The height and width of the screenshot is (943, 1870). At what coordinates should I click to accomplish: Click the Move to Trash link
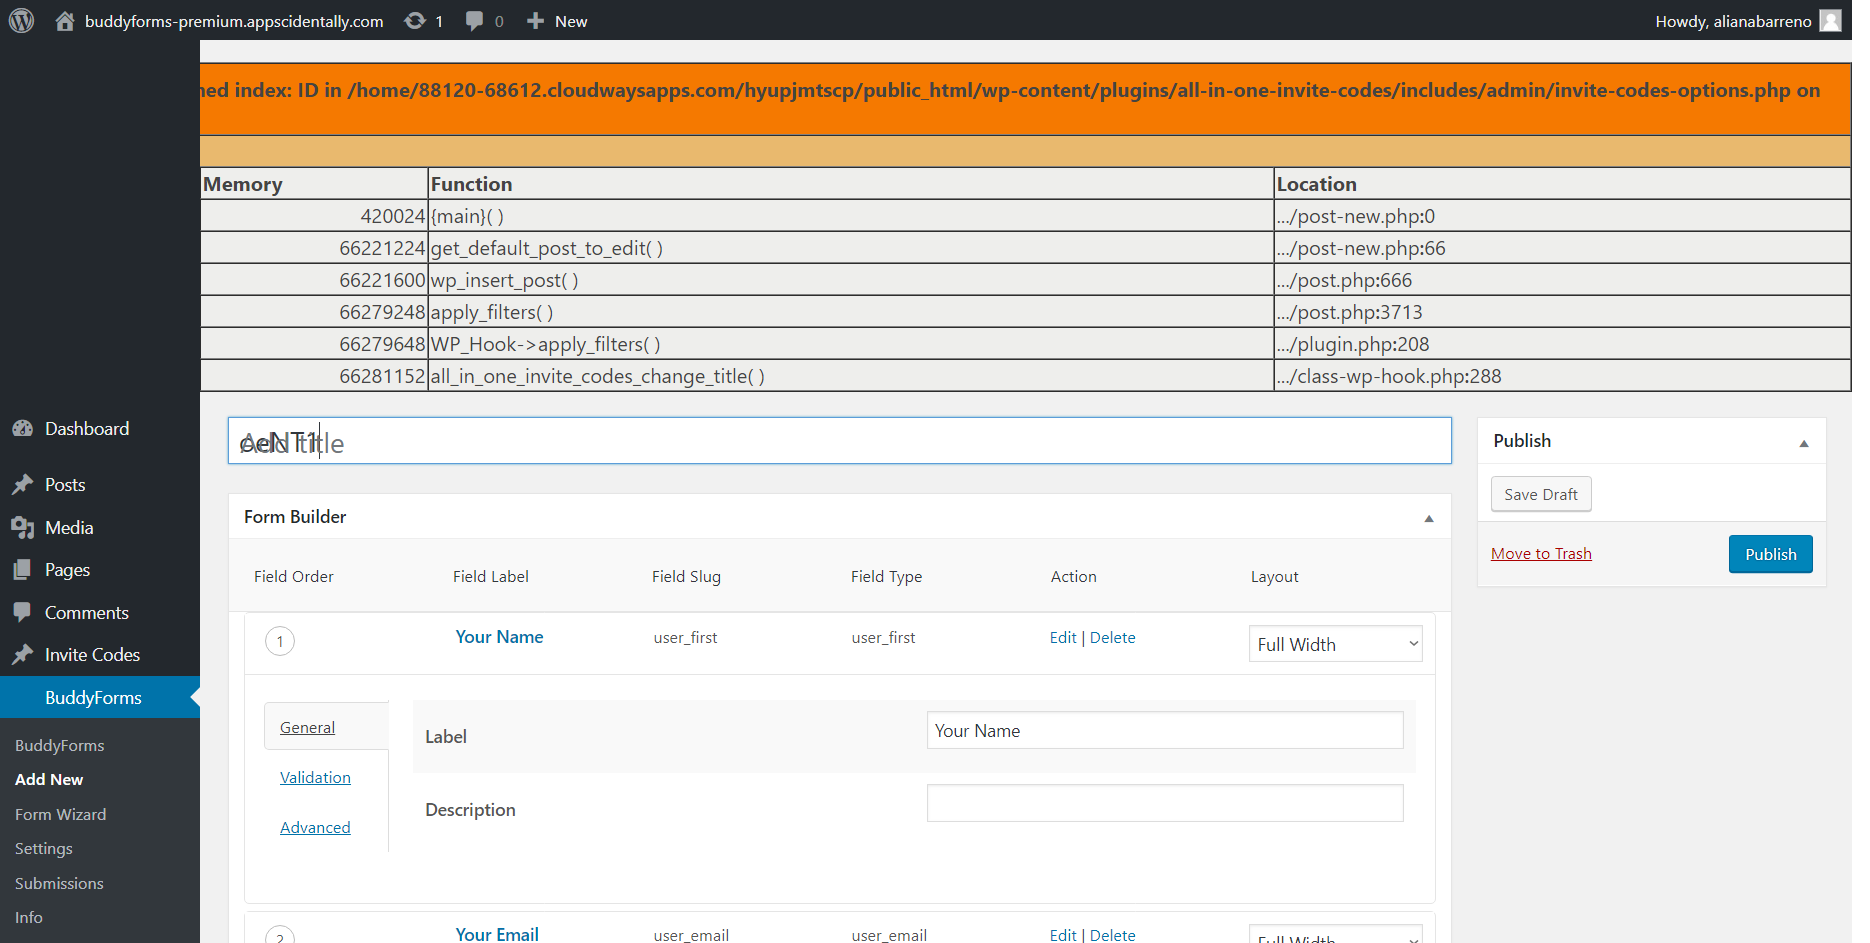coord(1541,553)
